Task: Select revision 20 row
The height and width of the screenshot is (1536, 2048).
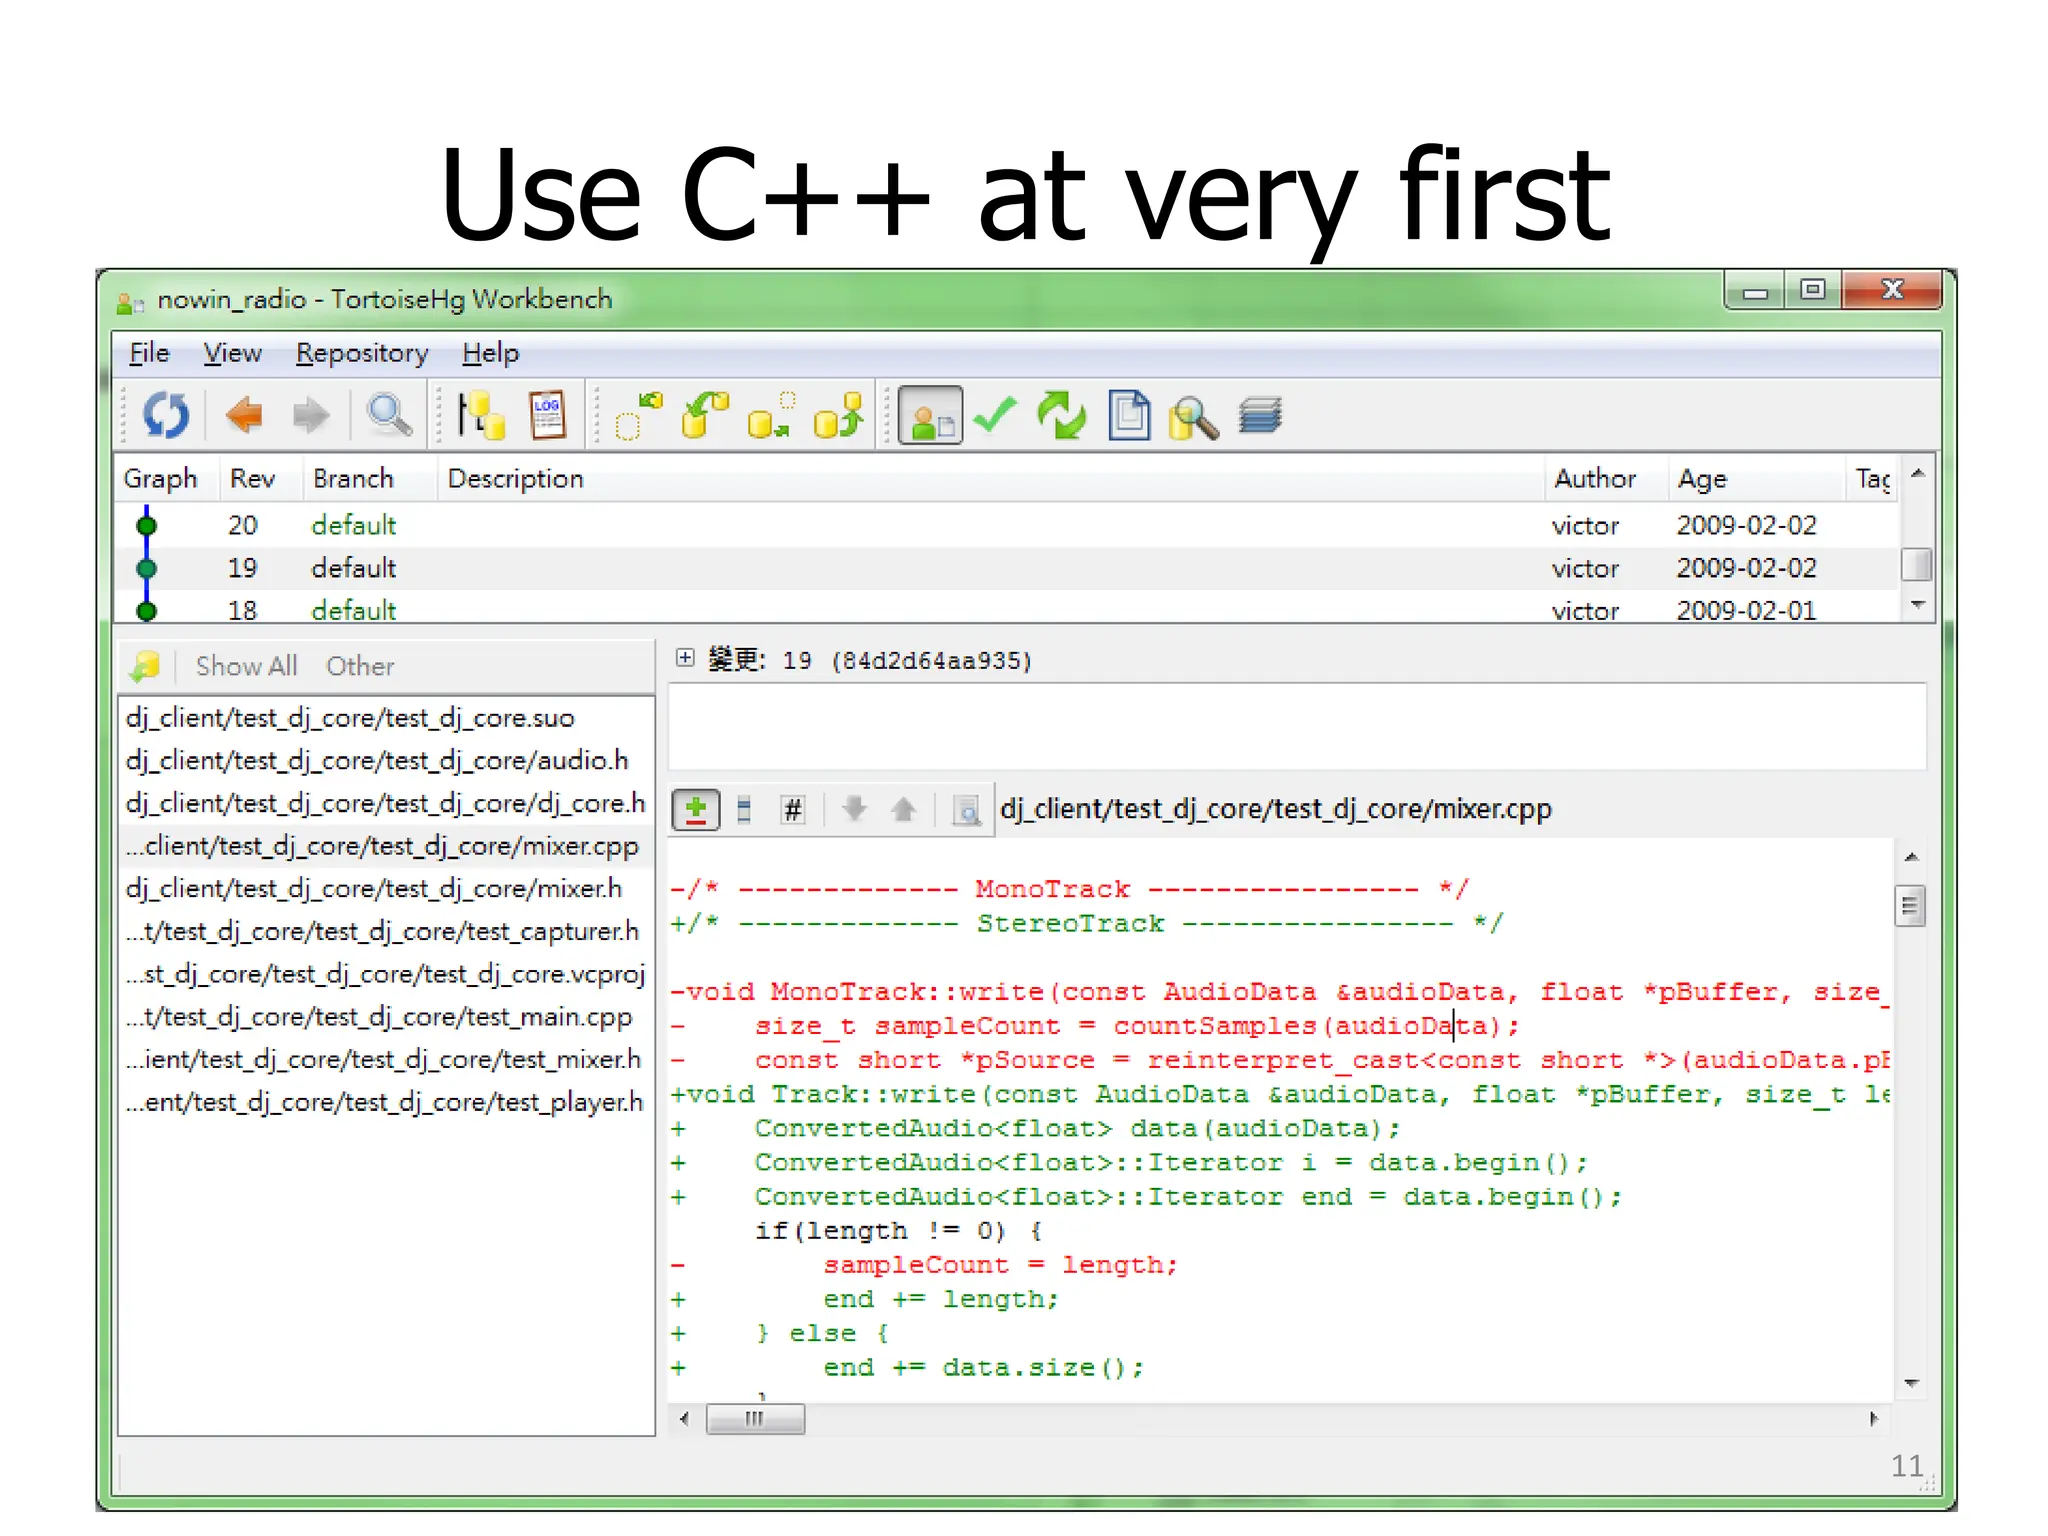Action: pos(1007,525)
